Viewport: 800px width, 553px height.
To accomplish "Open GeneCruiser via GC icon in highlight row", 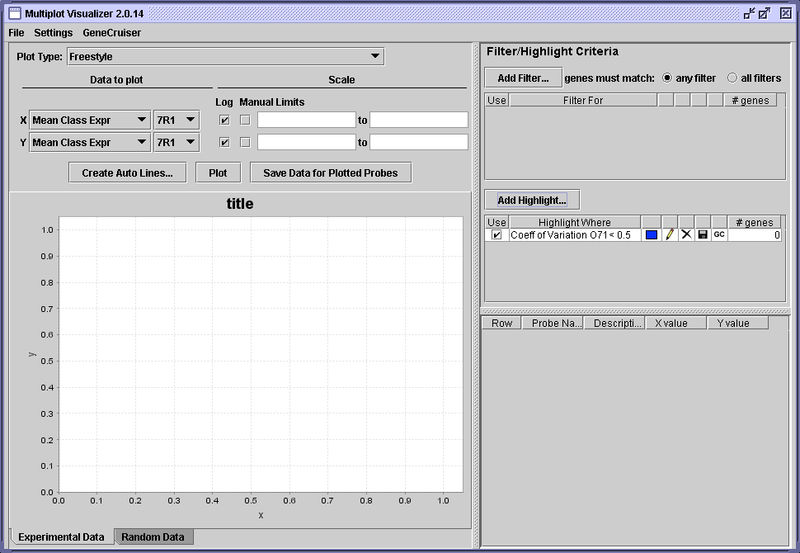I will 719,235.
